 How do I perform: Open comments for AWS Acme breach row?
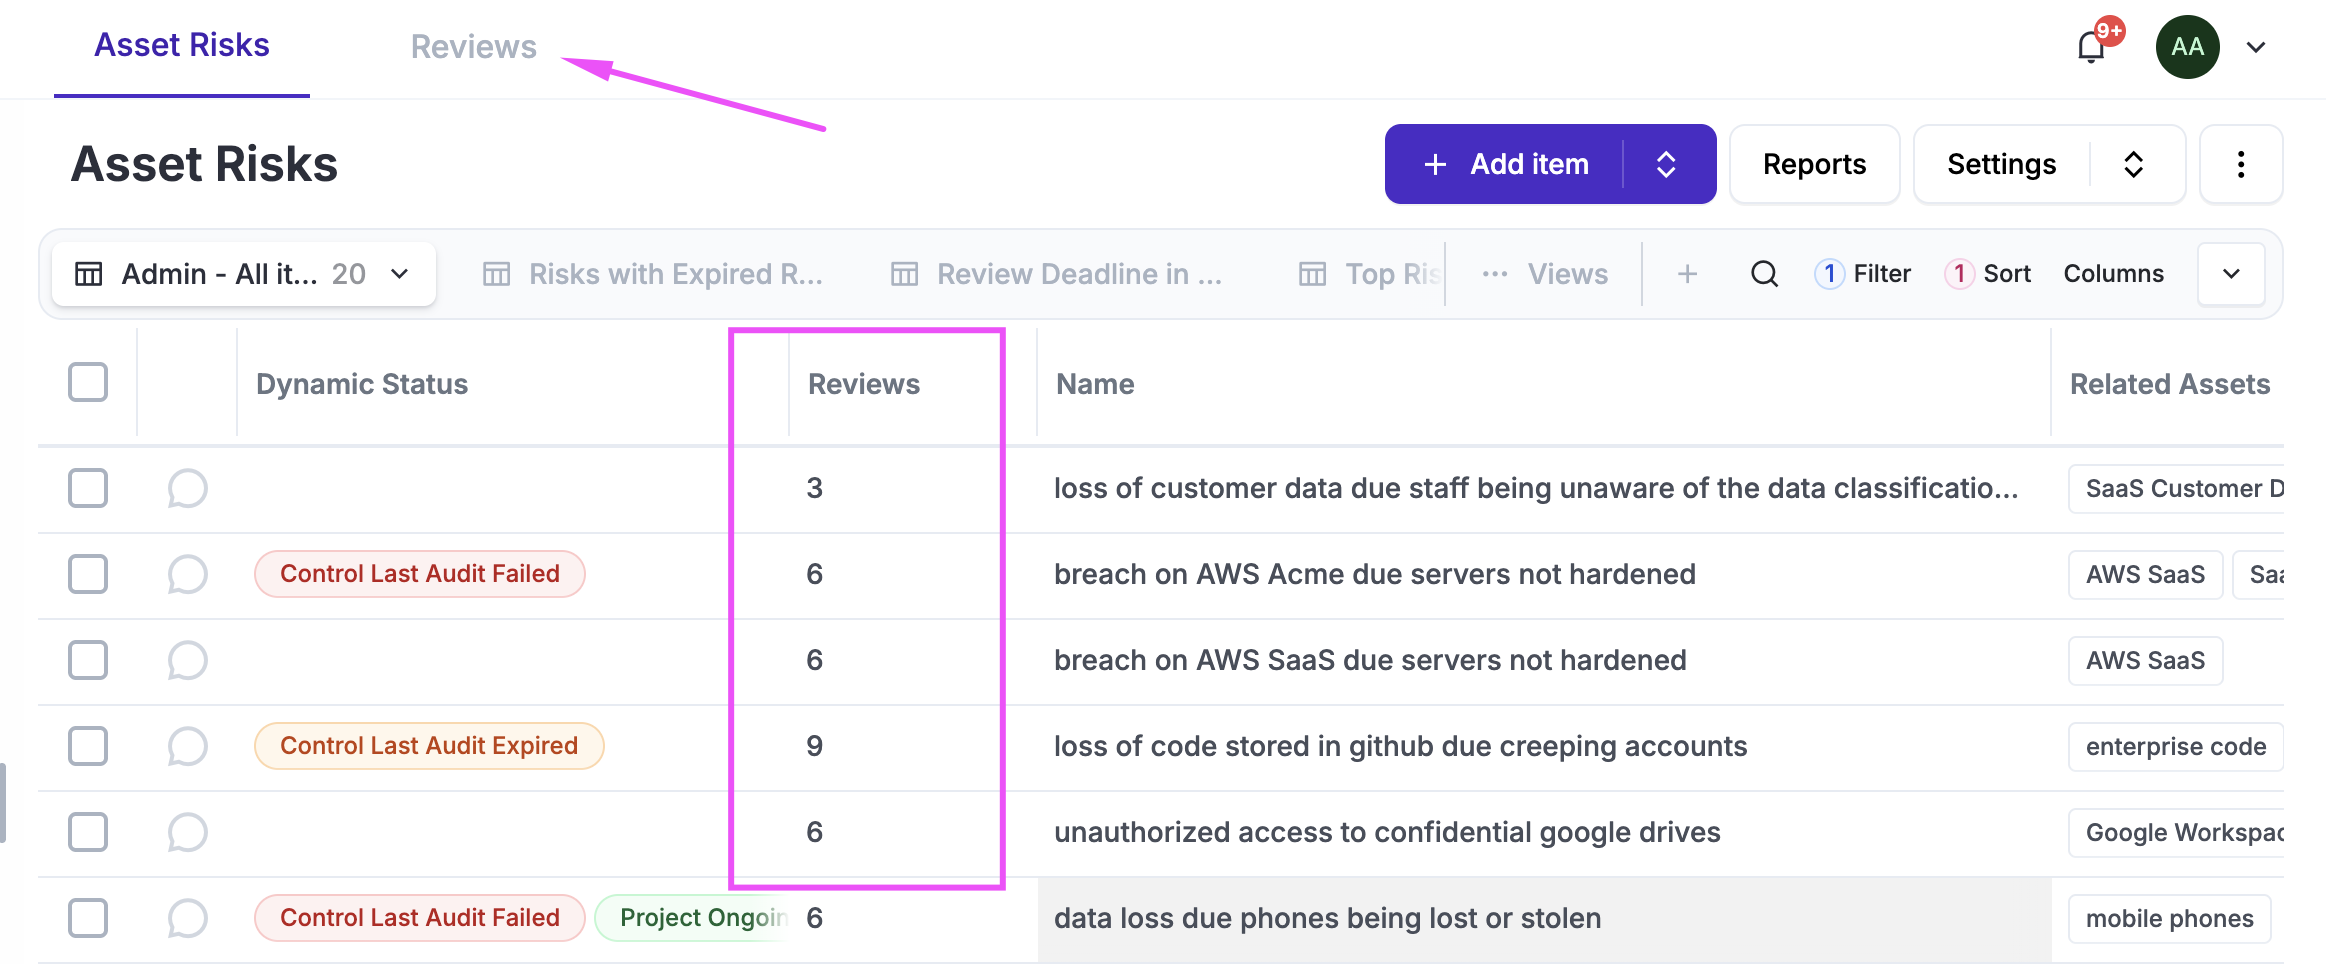(x=187, y=574)
